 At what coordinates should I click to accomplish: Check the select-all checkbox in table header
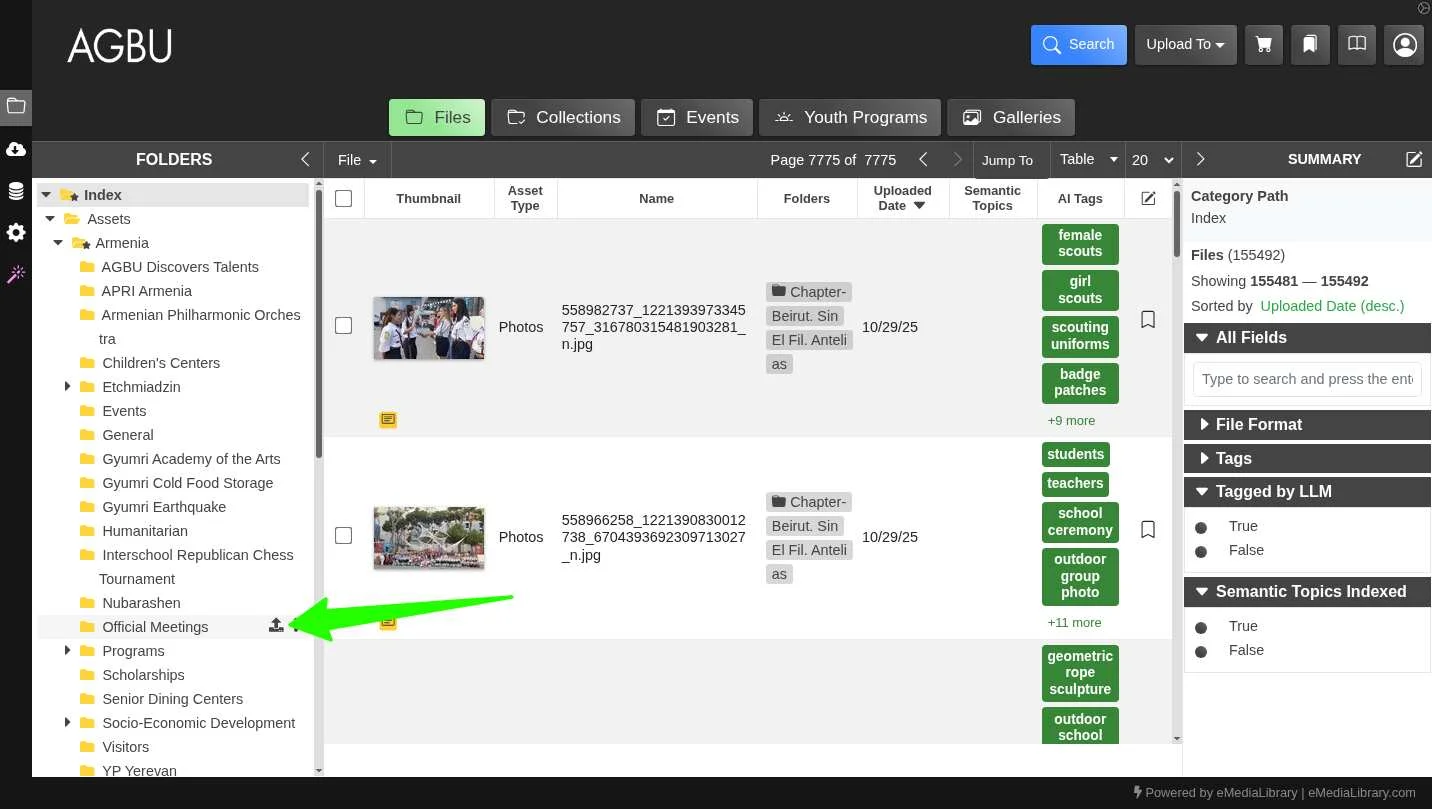pos(343,198)
